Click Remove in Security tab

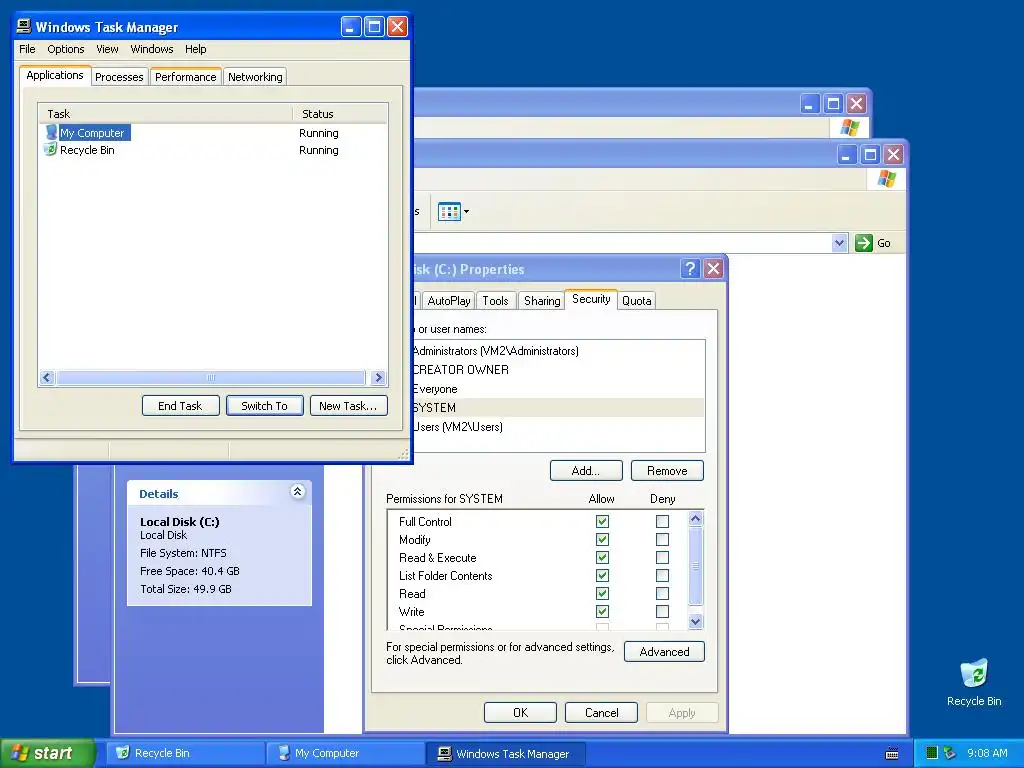(667, 471)
